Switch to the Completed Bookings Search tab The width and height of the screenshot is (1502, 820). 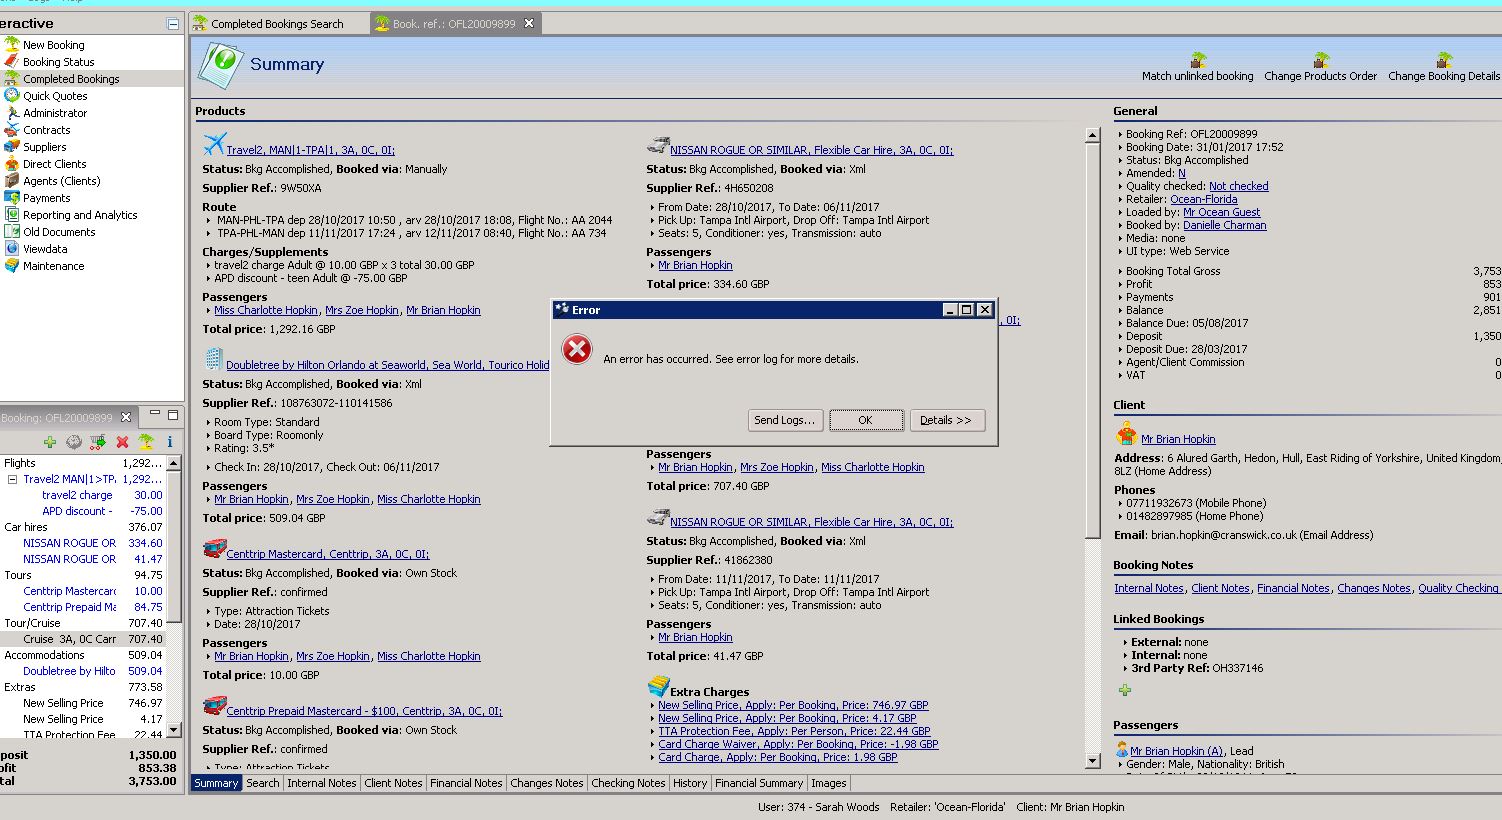(276, 24)
